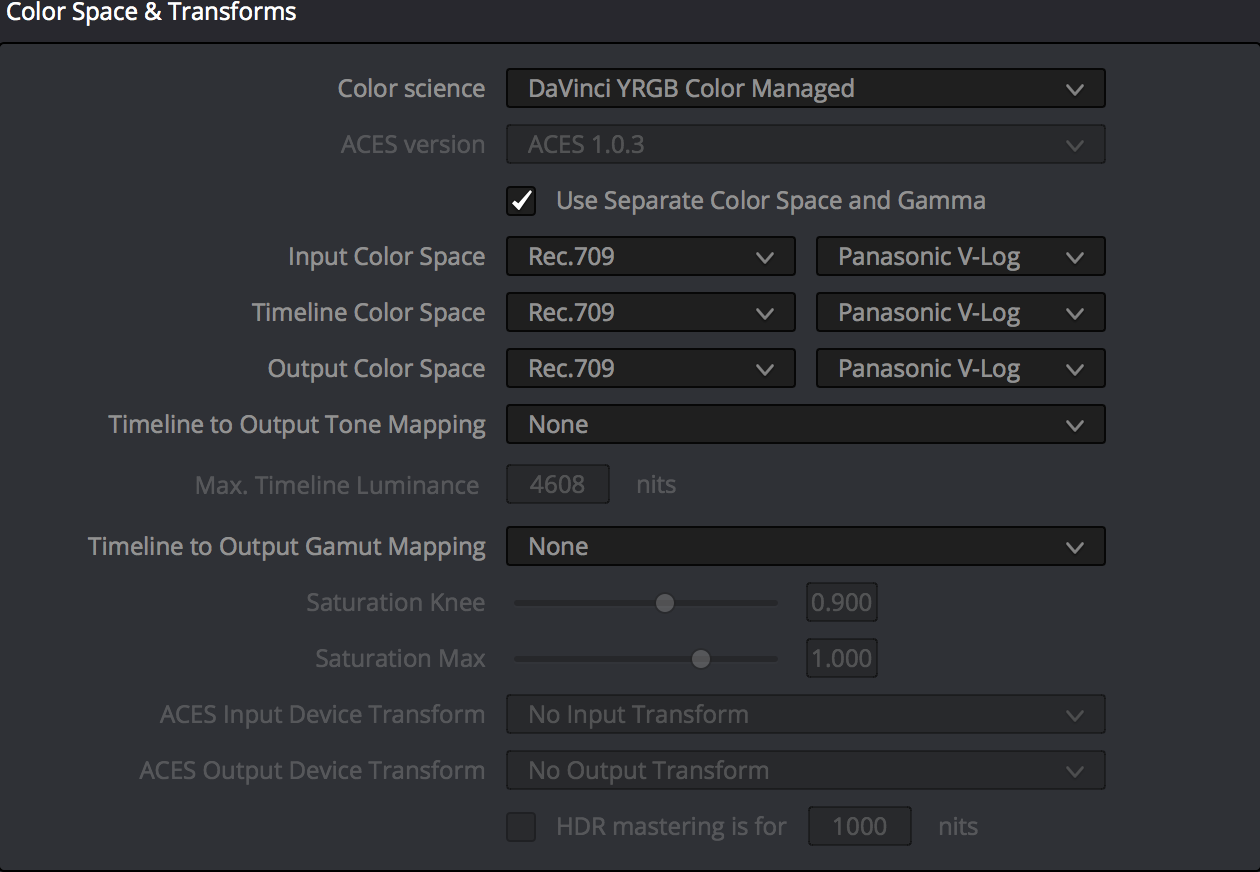The height and width of the screenshot is (872, 1260).
Task: Open the Color science dropdown
Action: (805, 88)
